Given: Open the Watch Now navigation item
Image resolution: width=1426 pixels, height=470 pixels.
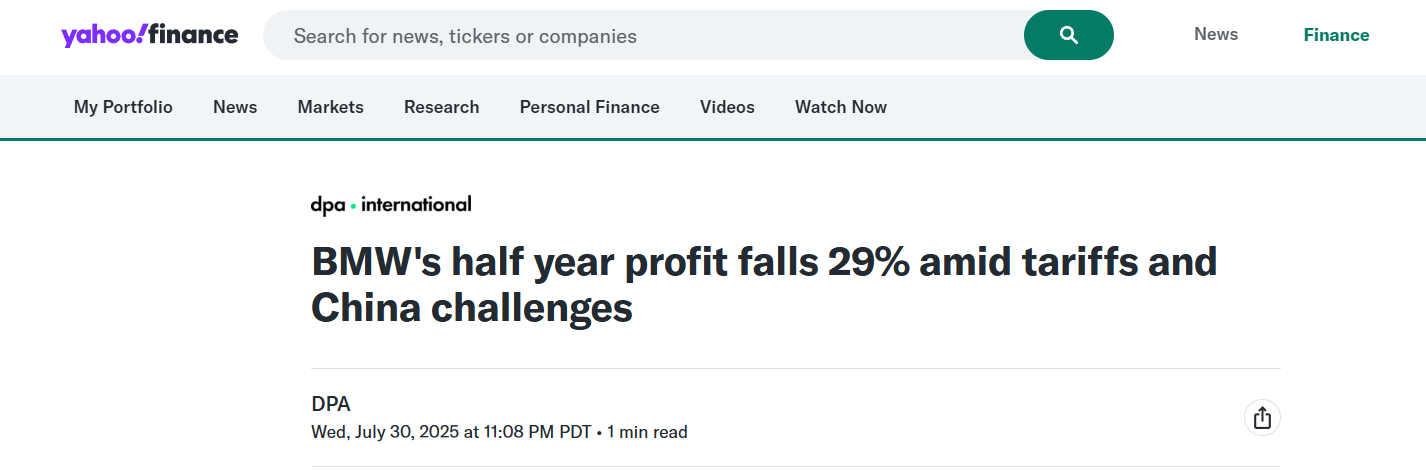Looking at the screenshot, I should tap(841, 107).
